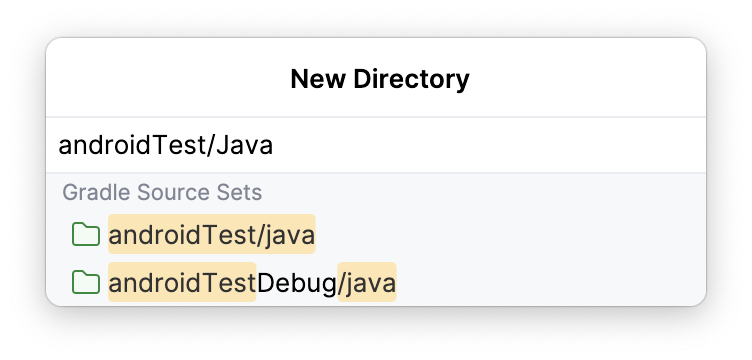Focus the directory name input field
This screenshot has width=752, height=360.
point(376,145)
